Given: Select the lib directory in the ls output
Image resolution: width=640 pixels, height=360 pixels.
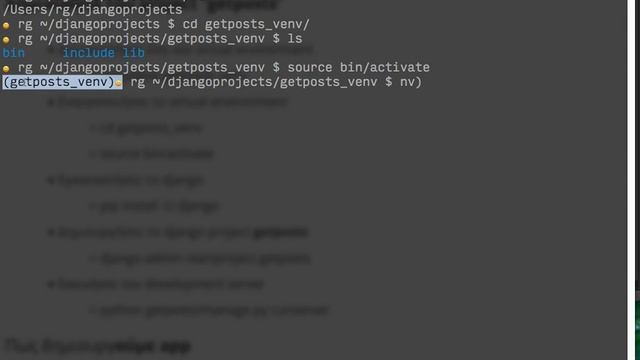Looking at the screenshot, I should point(133,53).
